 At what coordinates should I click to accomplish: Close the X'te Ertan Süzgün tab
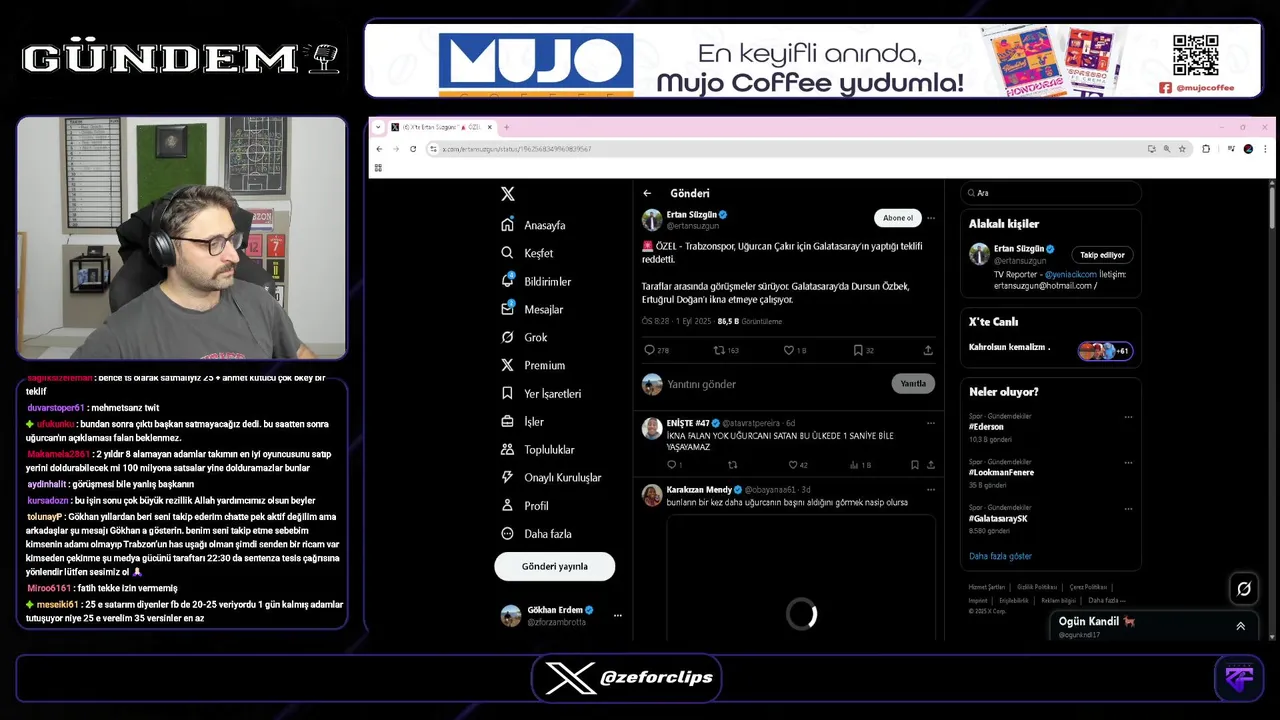tap(488, 127)
